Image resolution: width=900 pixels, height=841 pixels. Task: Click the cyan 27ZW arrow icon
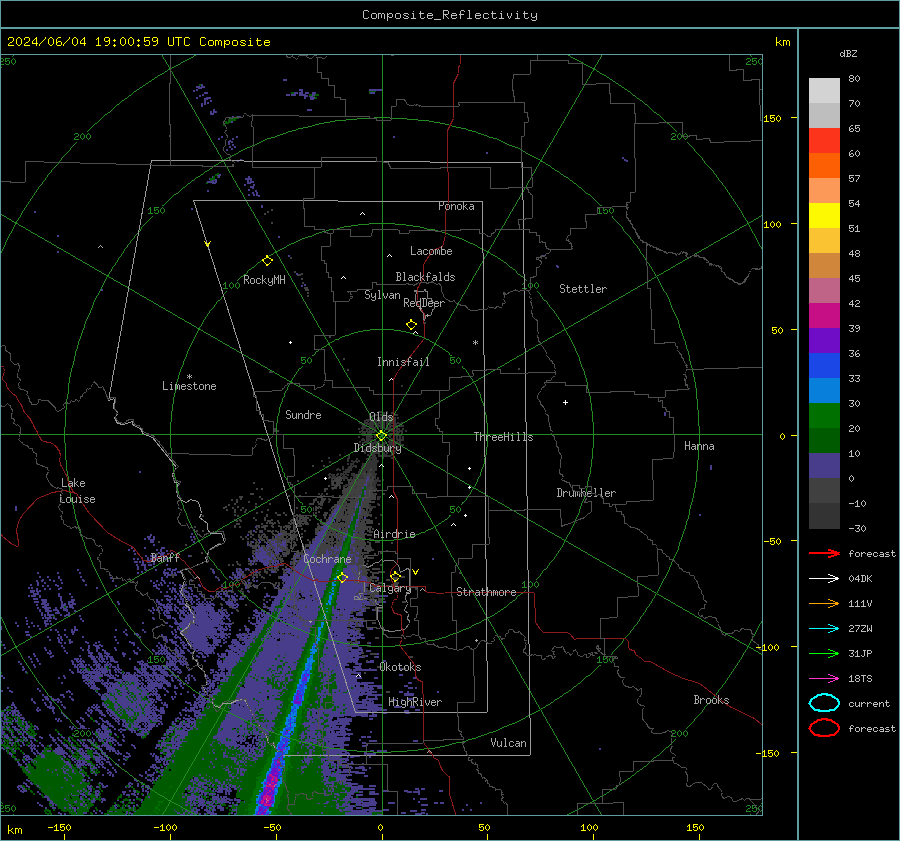point(824,629)
